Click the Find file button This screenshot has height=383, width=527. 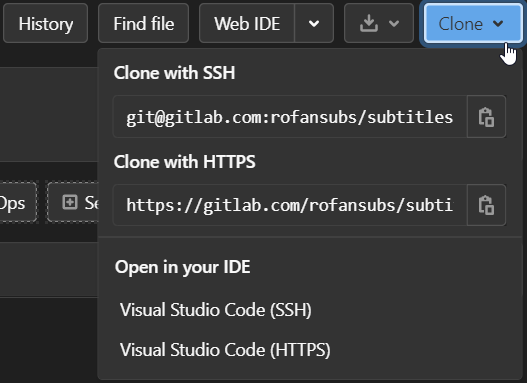tap(144, 24)
